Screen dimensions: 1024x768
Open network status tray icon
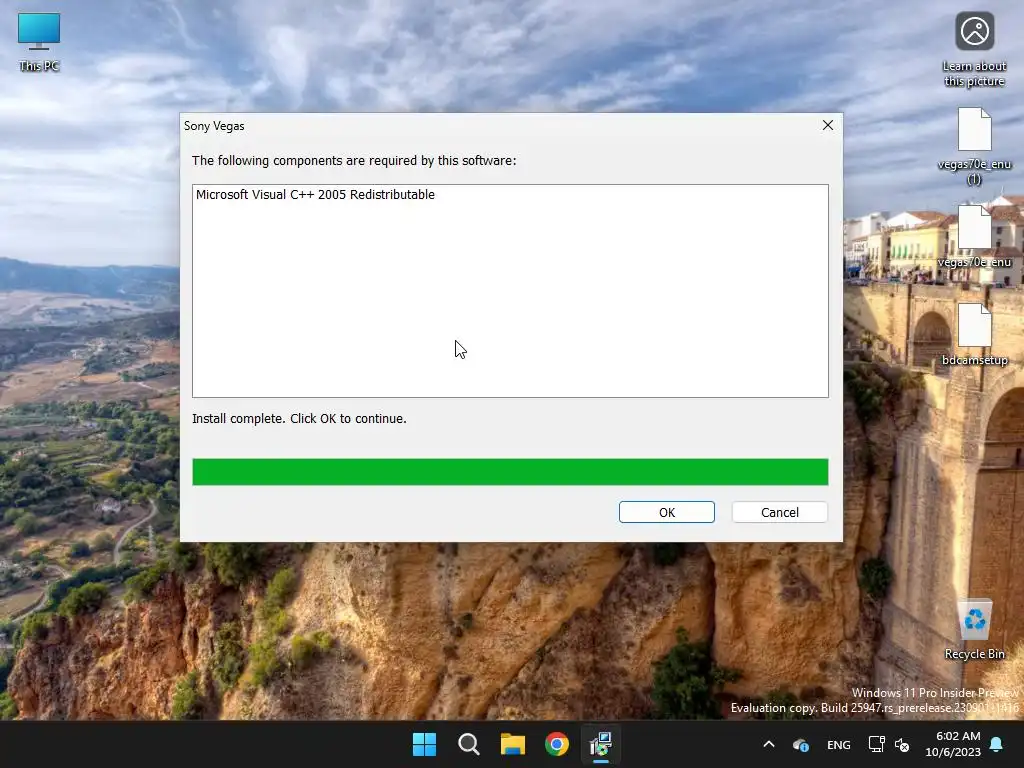pos(876,744)
